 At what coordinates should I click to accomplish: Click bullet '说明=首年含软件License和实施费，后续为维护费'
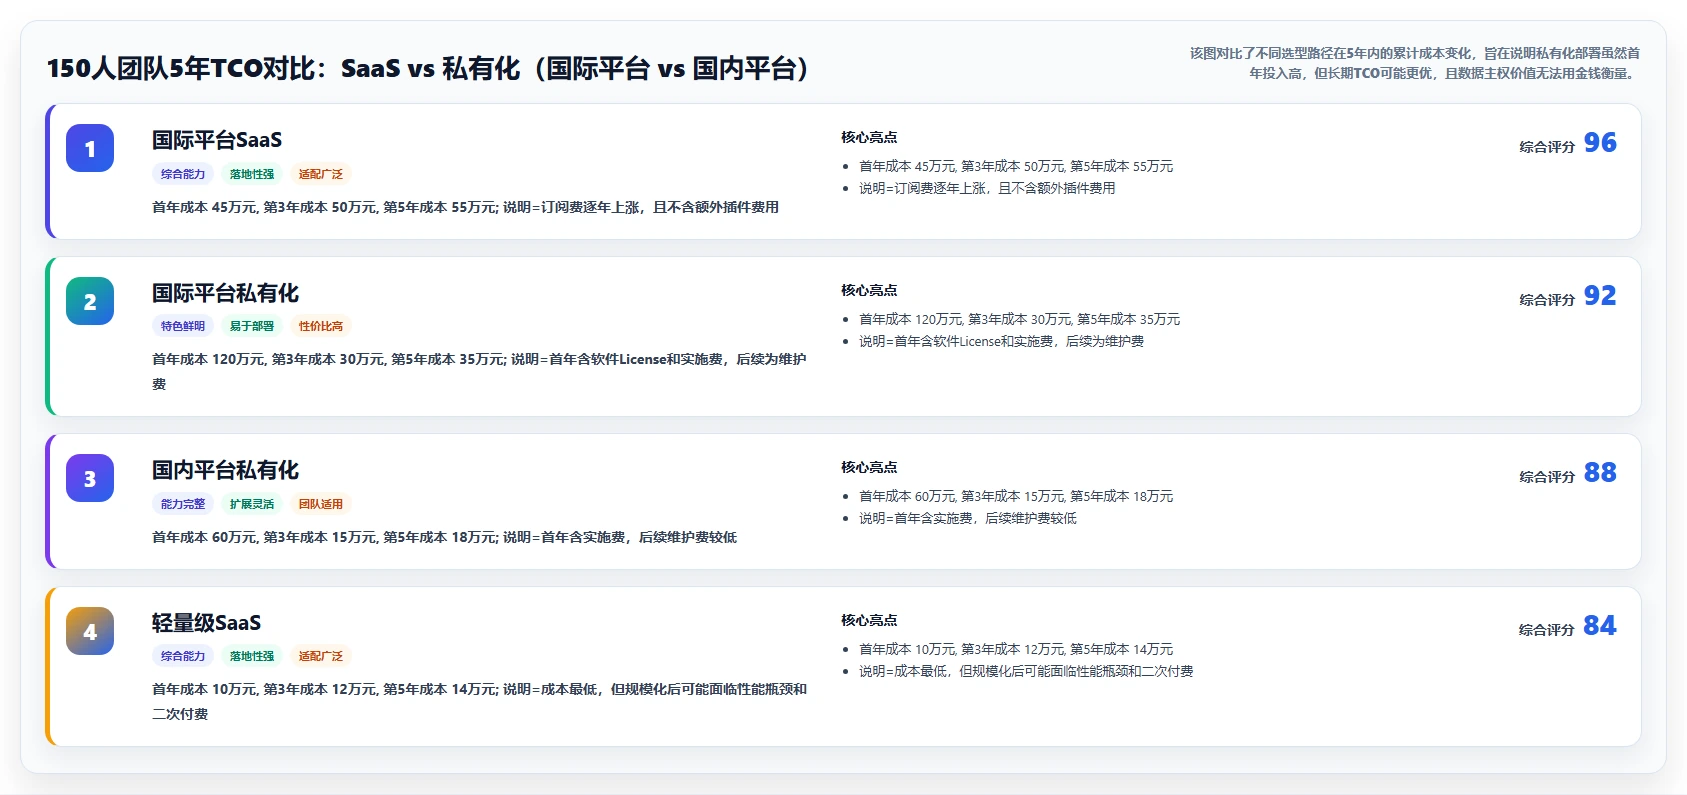(1001, 341)
